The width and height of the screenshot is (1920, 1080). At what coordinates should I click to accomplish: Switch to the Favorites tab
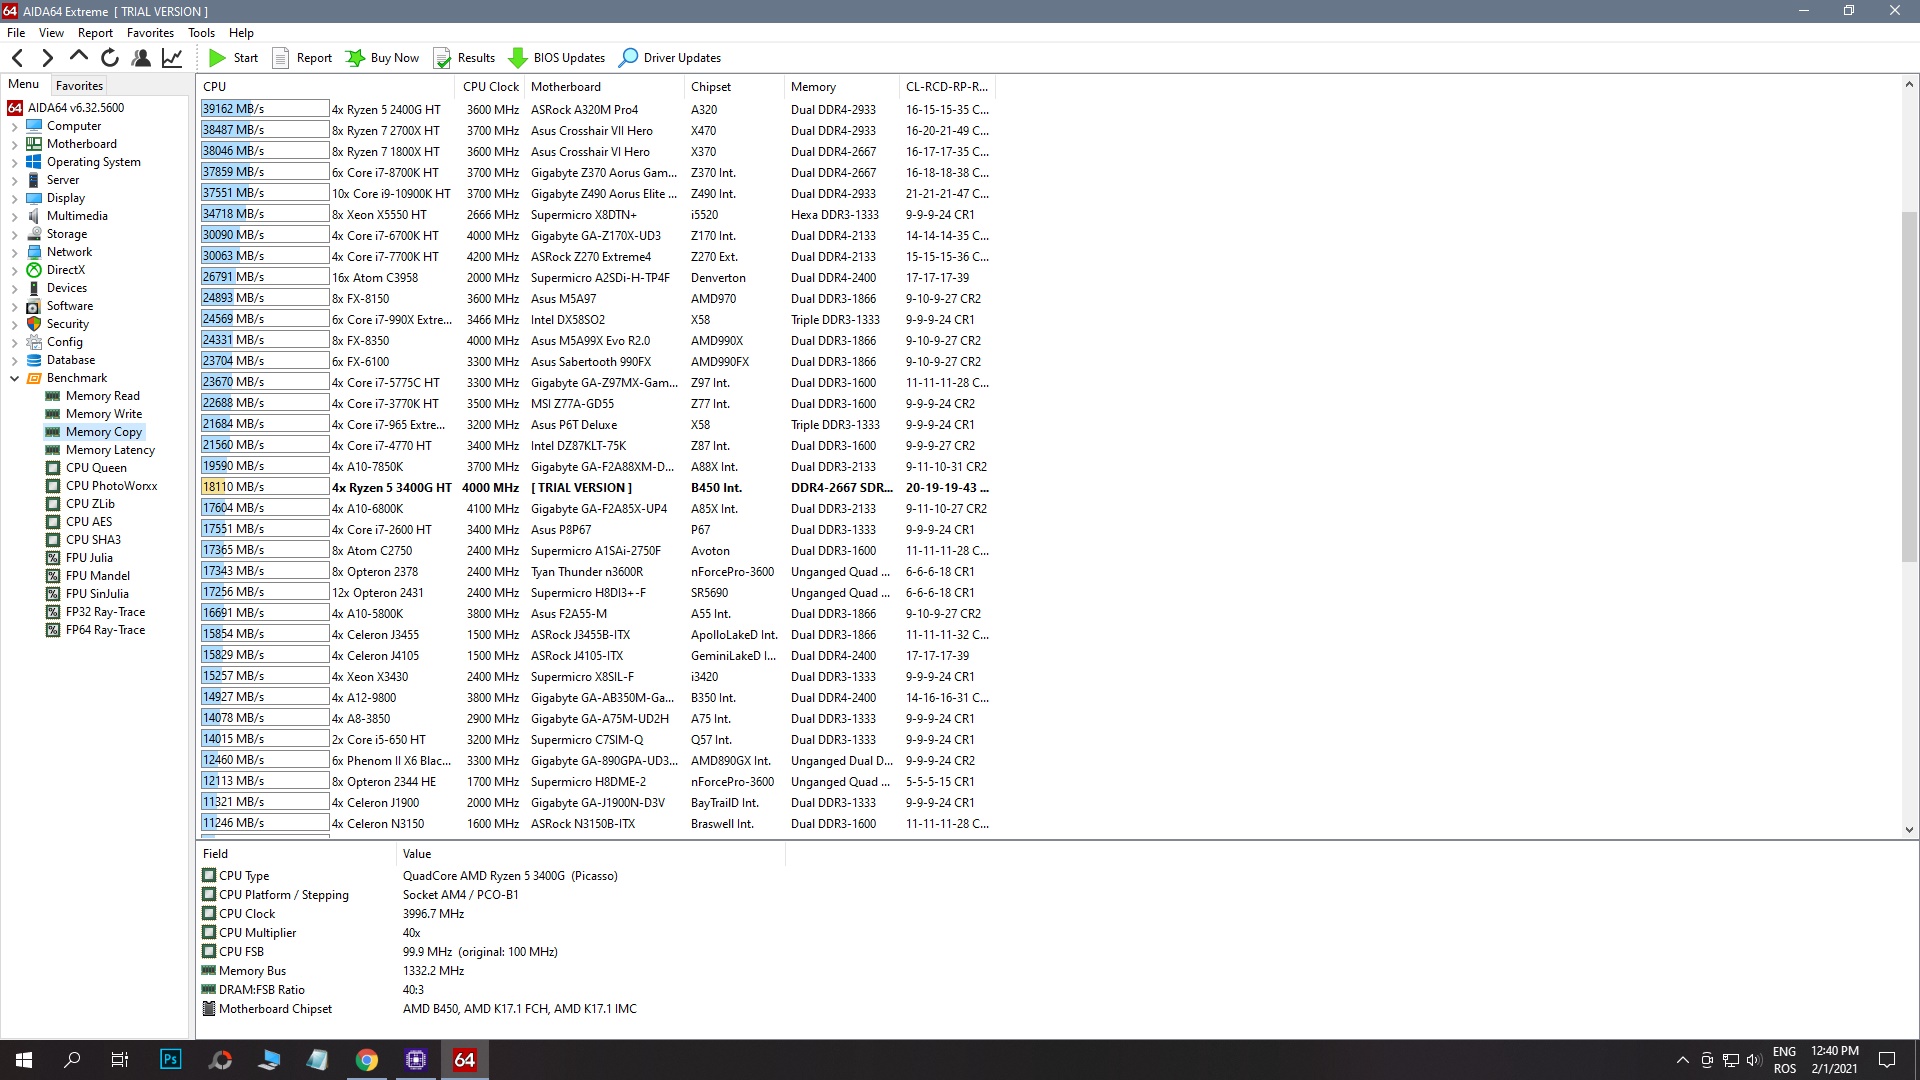pyautogui.click(x=79, y=86)
